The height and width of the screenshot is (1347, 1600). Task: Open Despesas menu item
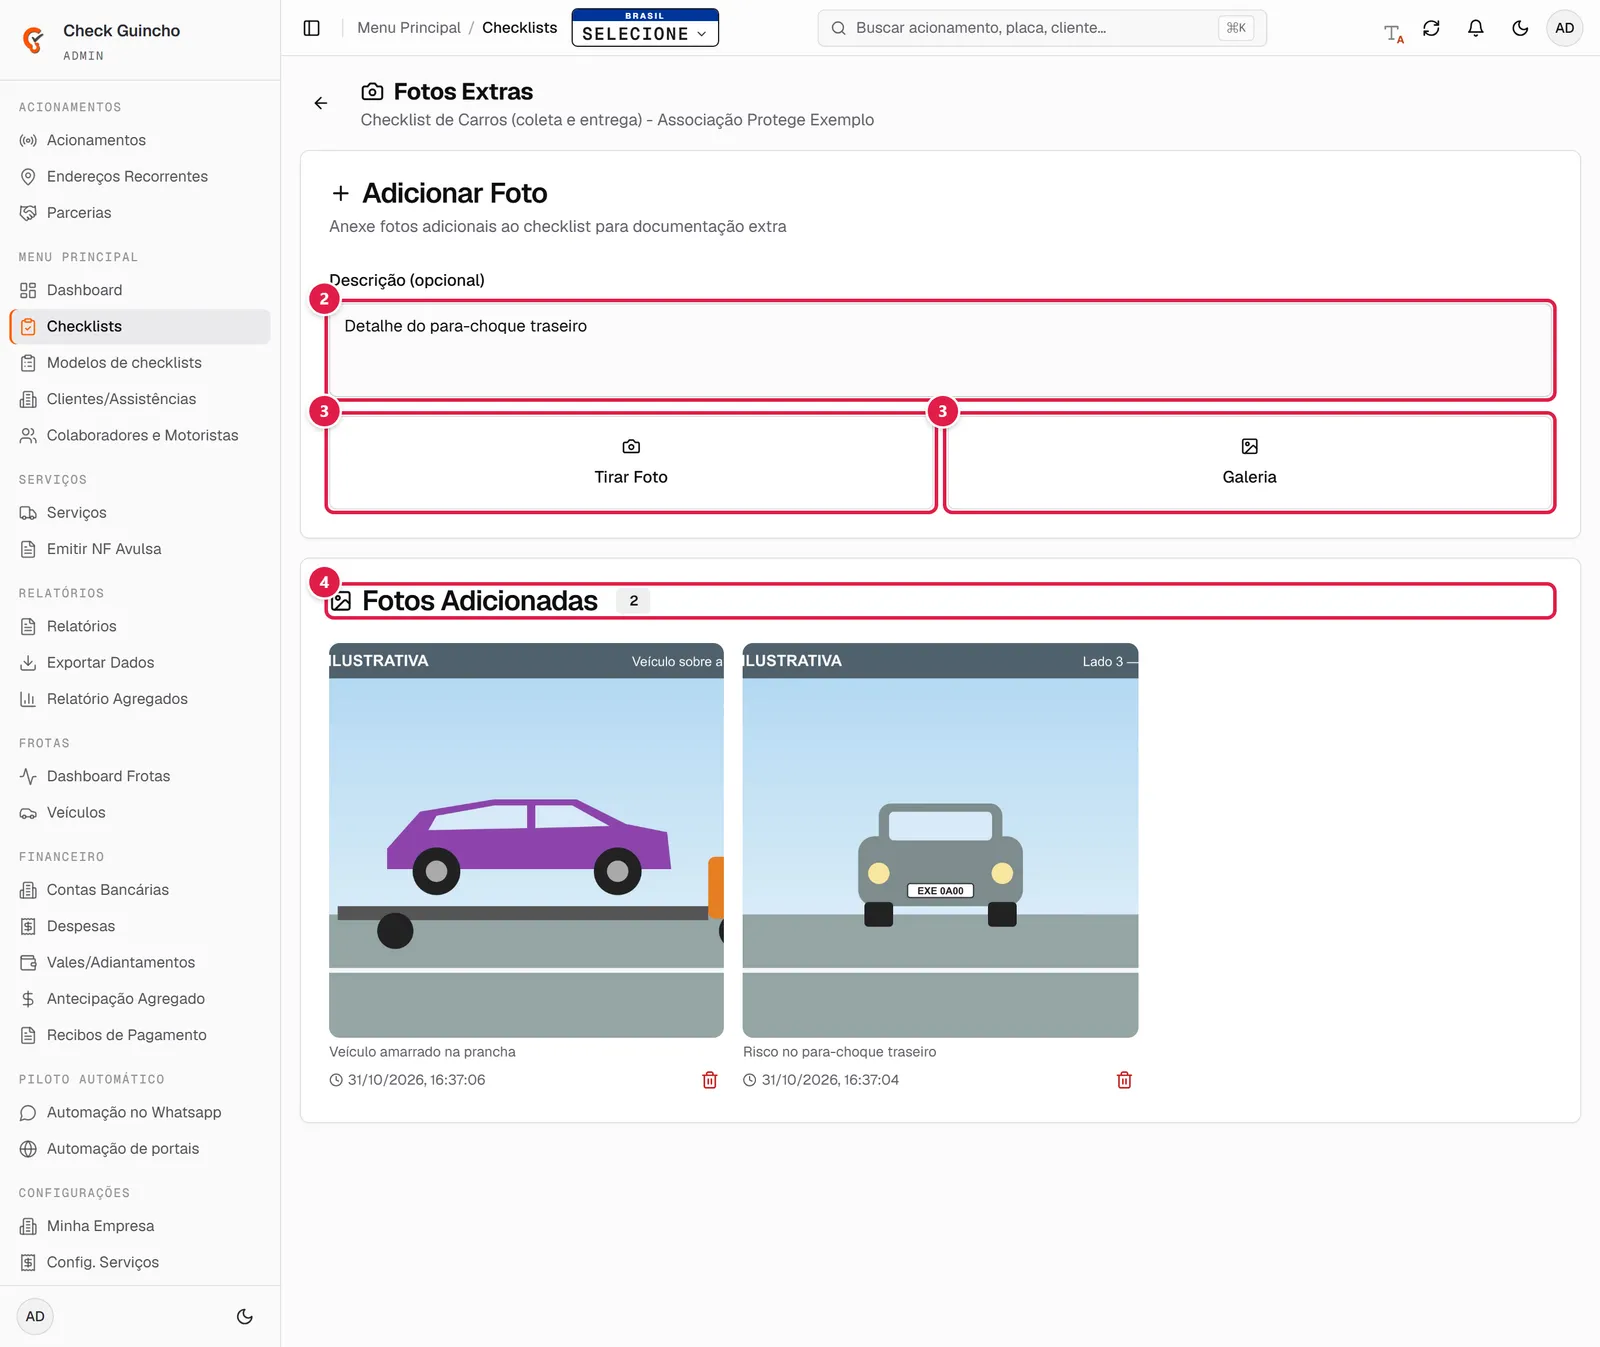(x=140, y=926)
